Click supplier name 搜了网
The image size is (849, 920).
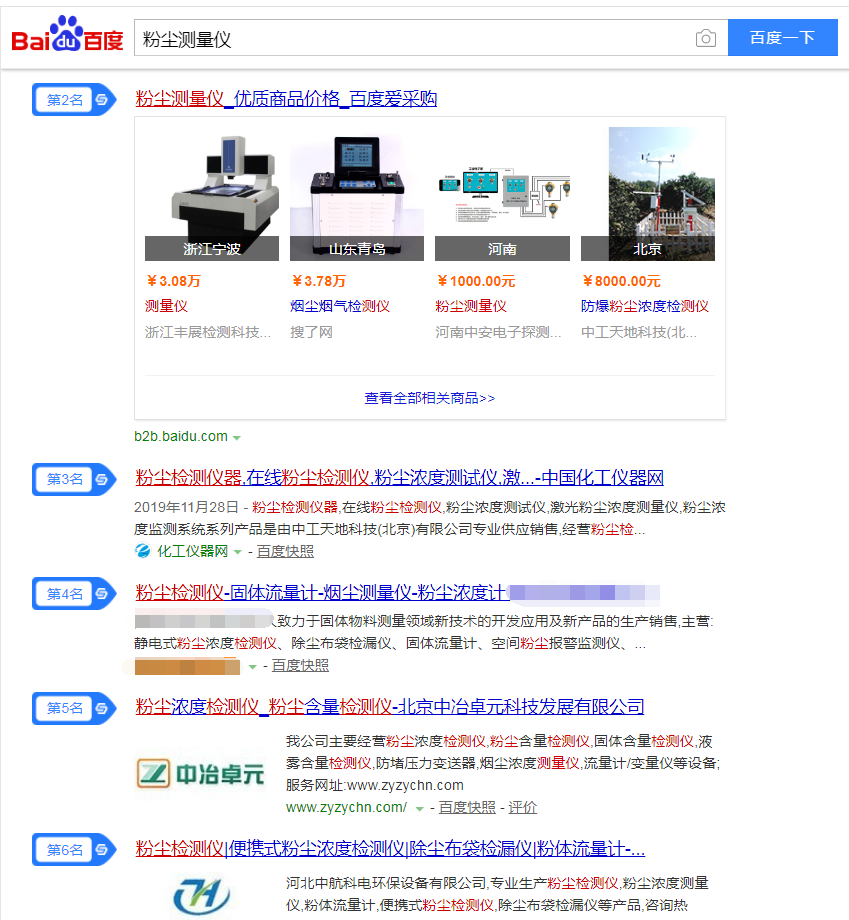(312, 332)
